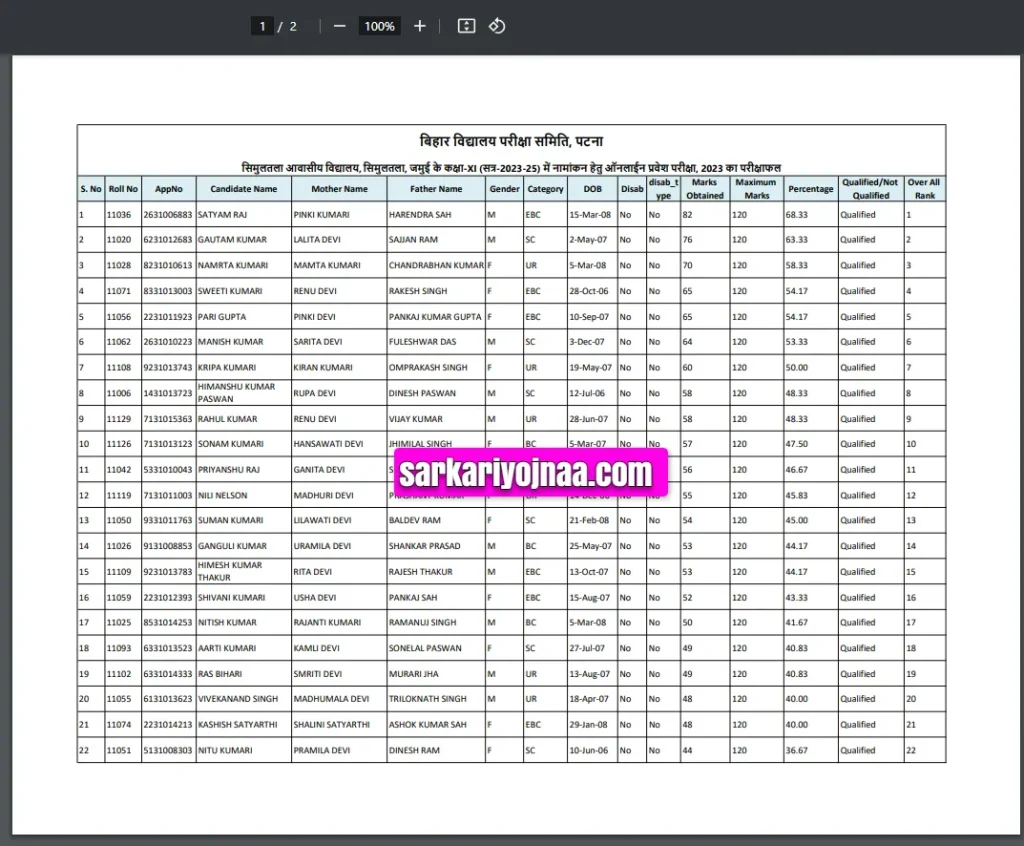Click the Candidate Name column header
The width and height of the screenshot is (1024, 846).
(x=244, y=189)
